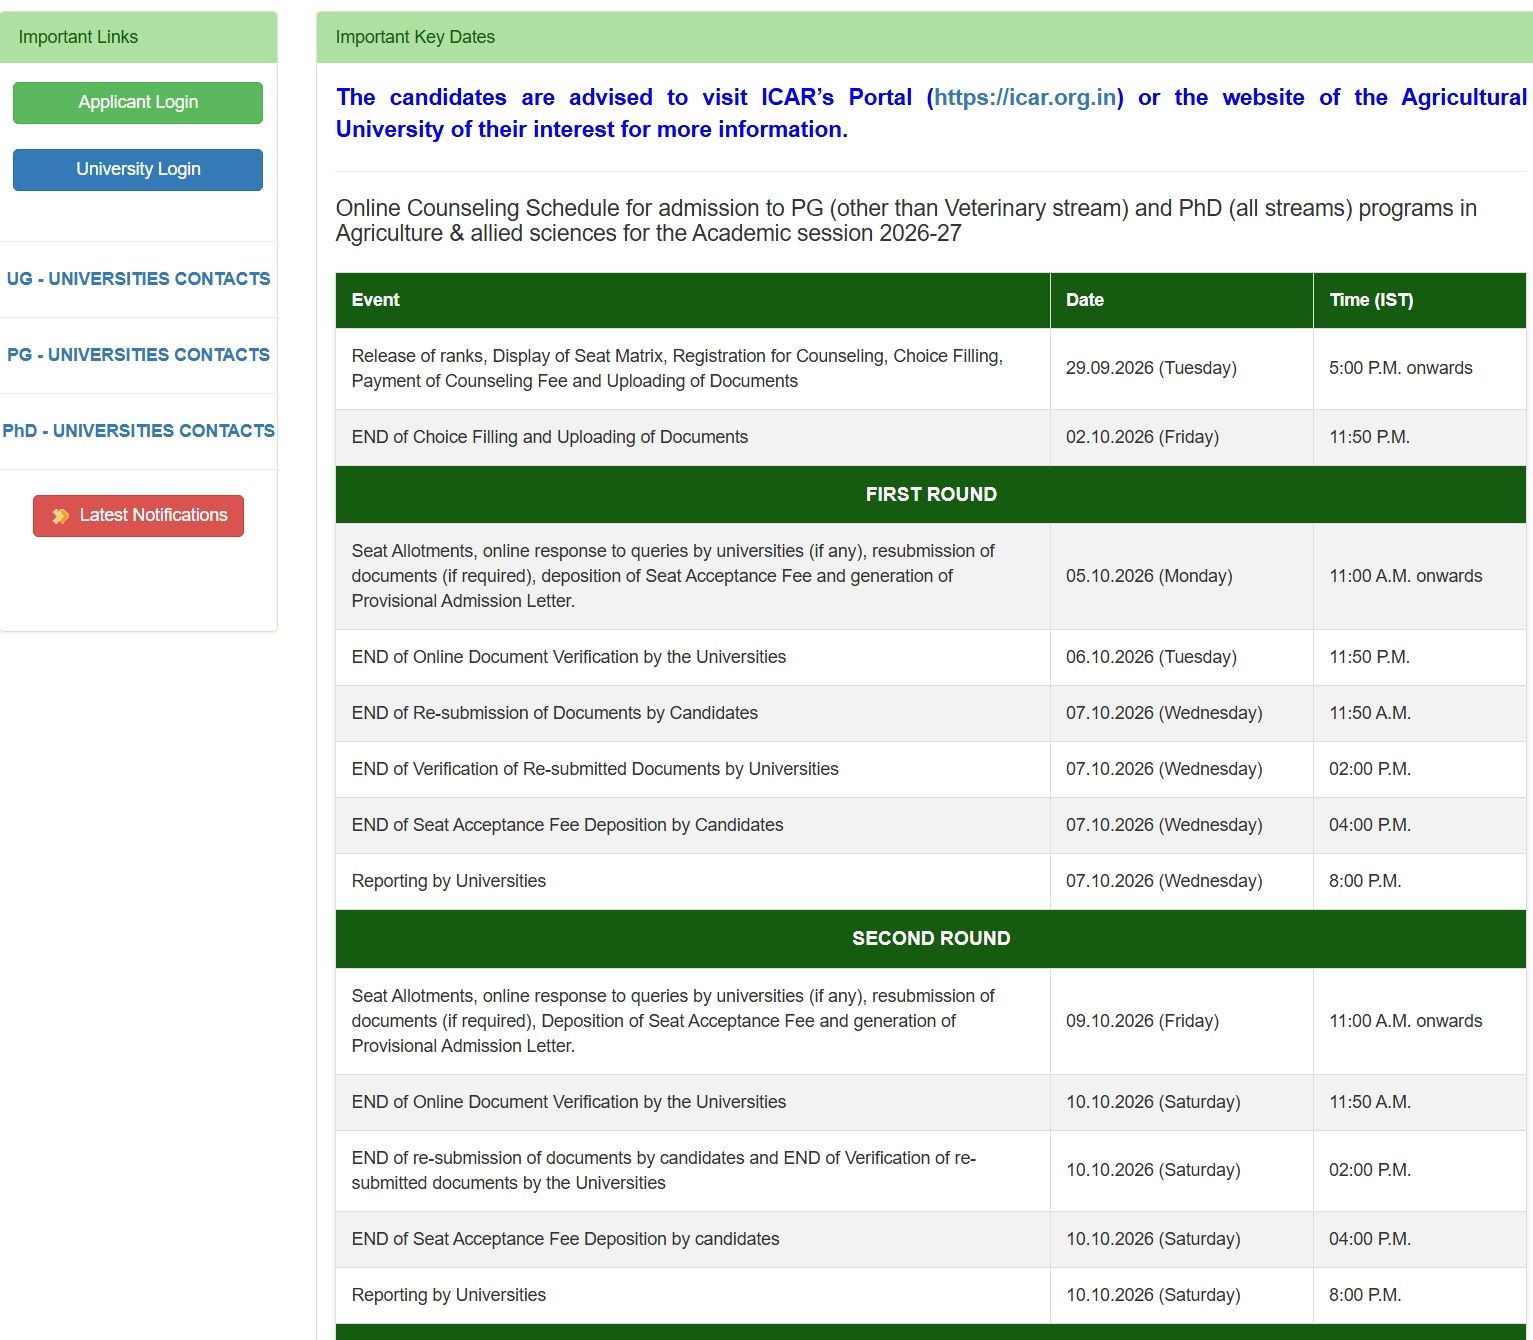
Task: Click date 05.10.2026 (Monday)
Action: tap(1149, 576)
